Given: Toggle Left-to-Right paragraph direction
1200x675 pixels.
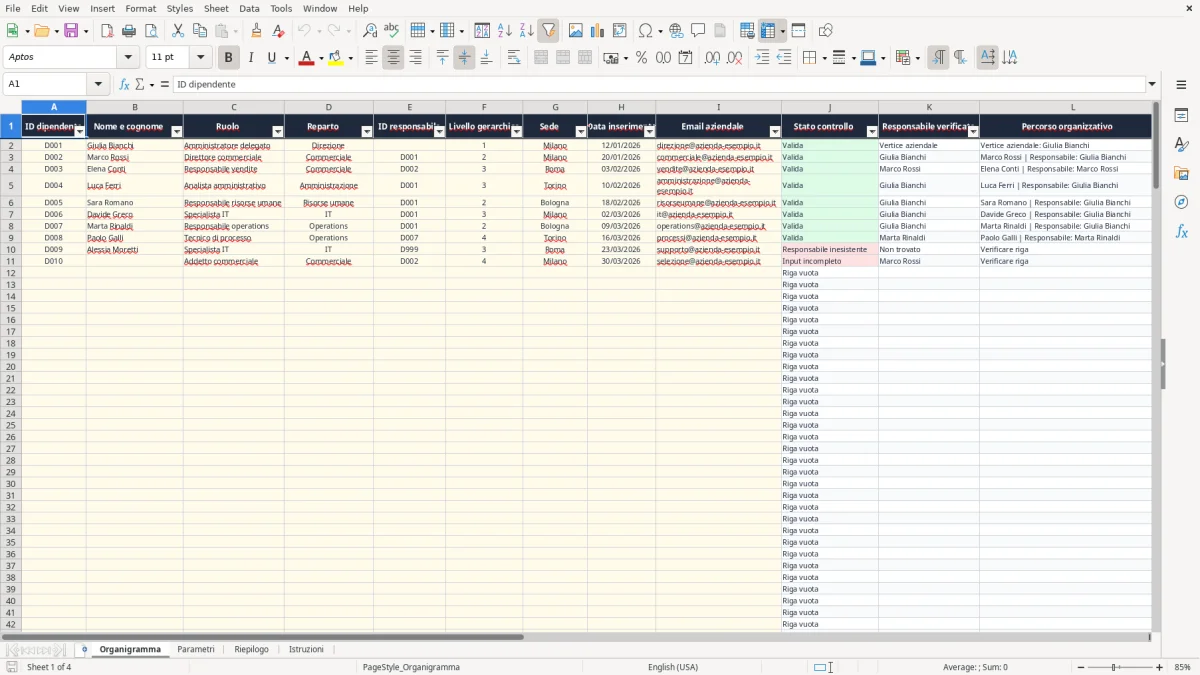Looking at the screenshot, I should [938, 58].
